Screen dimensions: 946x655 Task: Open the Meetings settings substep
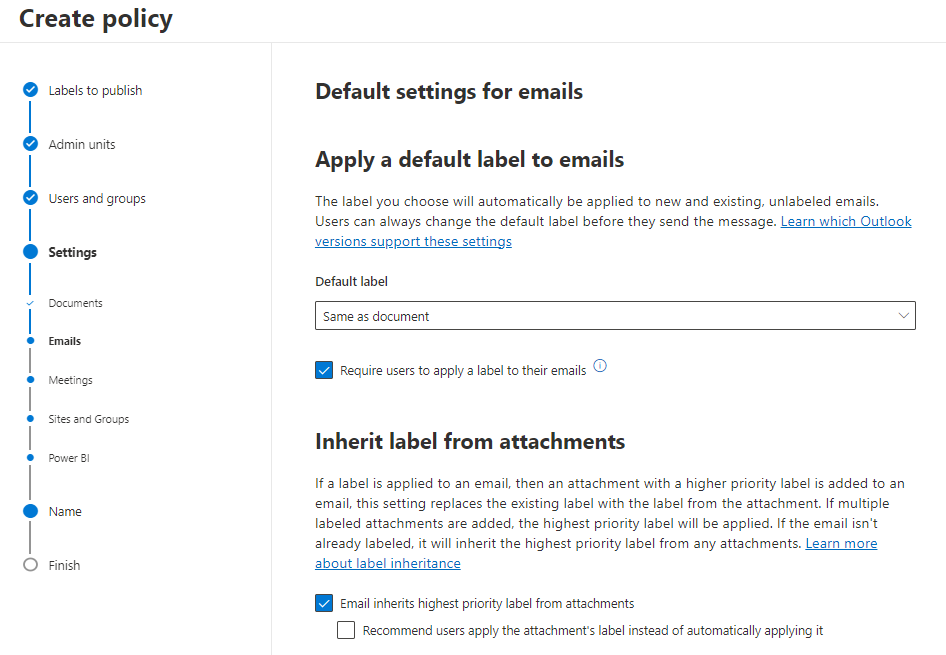(70, 380)
